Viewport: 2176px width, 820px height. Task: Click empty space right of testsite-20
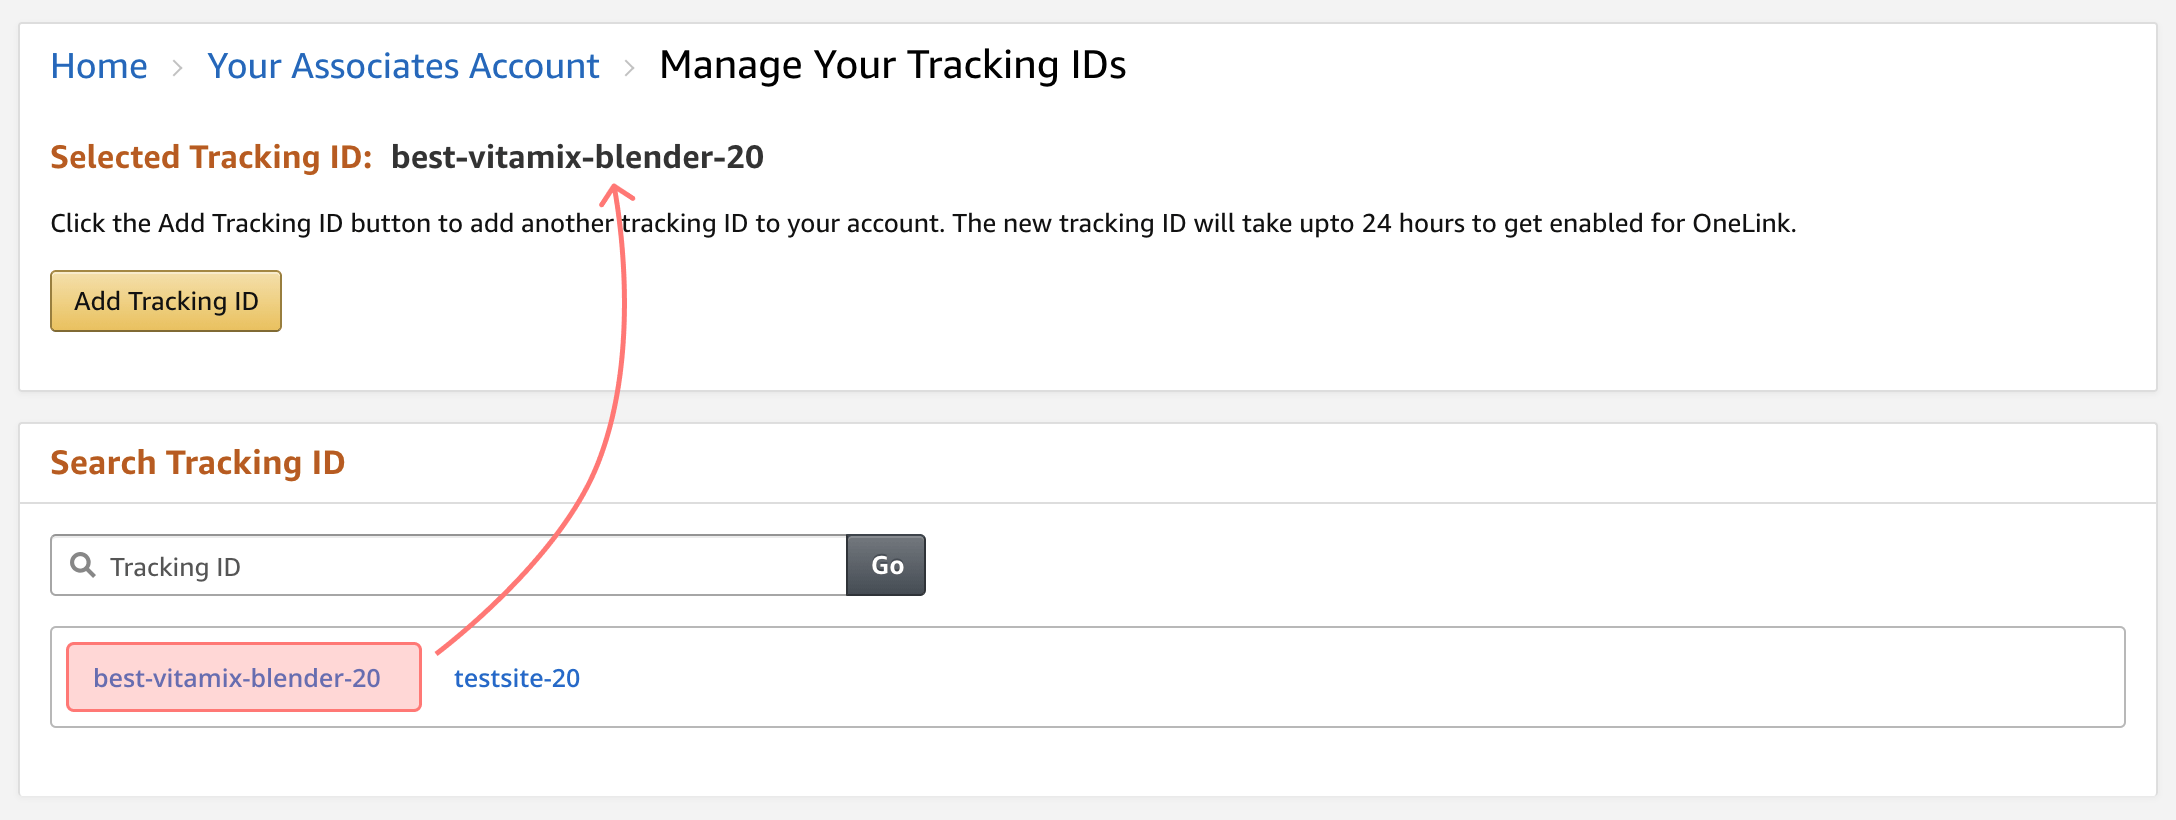click(1300, 678)
